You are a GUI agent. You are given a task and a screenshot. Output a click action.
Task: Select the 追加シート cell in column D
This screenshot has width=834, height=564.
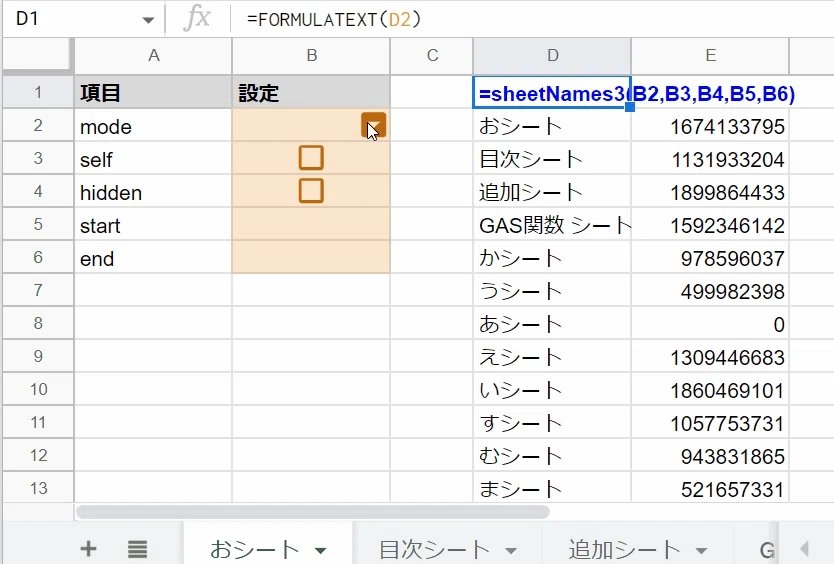tap(552, 191)
